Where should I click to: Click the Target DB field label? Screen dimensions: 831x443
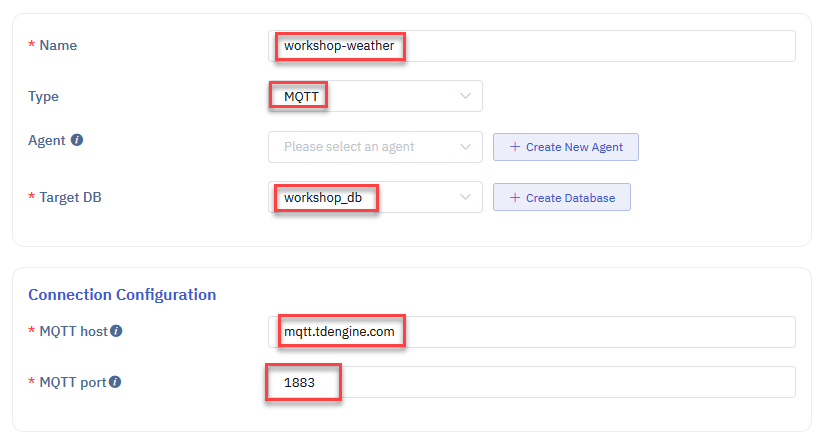70,198
